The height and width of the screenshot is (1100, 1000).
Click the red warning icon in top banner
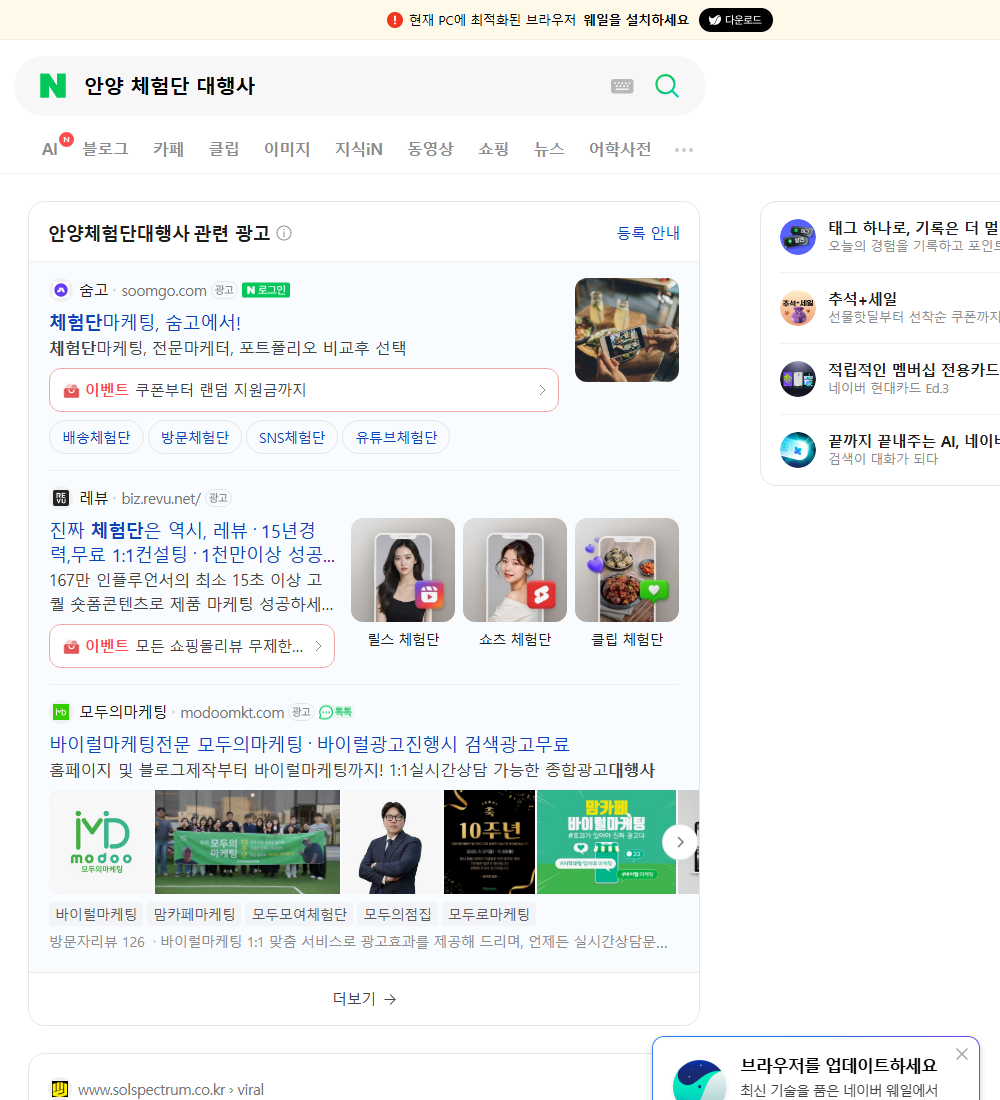[x=395, y=20]
